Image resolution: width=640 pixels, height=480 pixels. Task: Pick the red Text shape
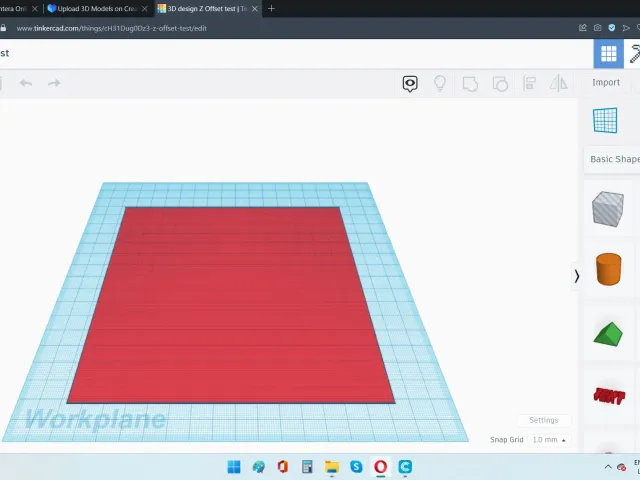click(x=609, y=396)
